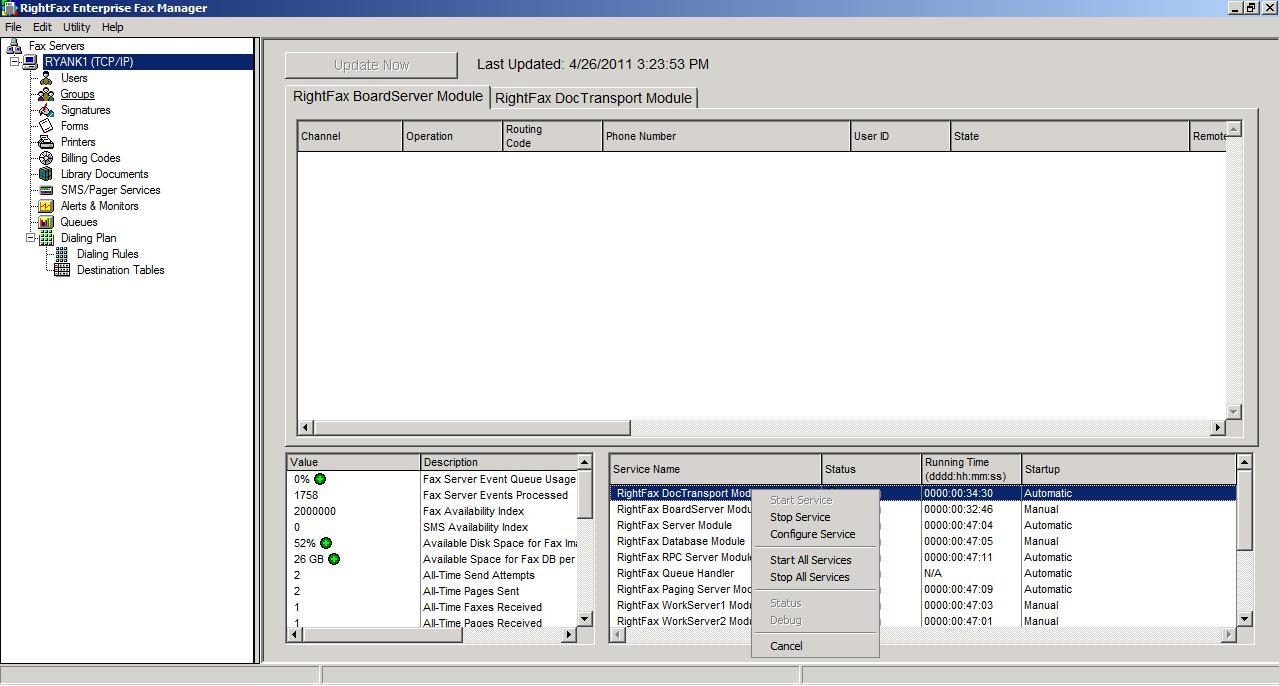Click the Groups icon in tree

point(46,94)
